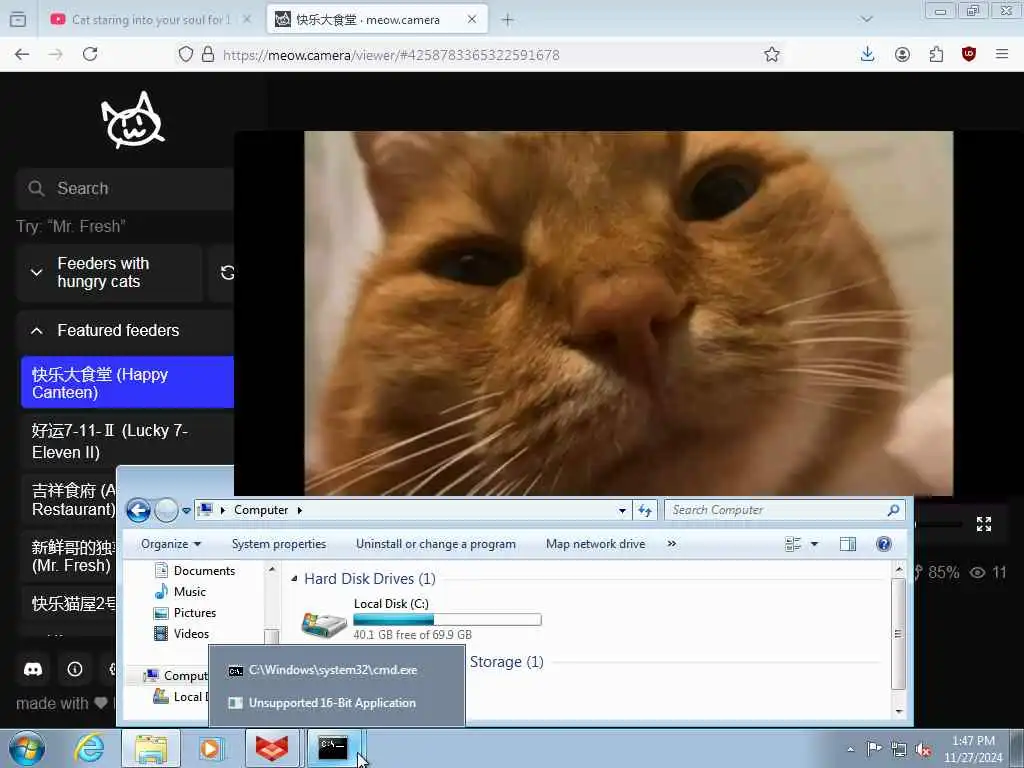1024x768 pixels.
Task: Bookmark this page with the star icon
Action: [772, 55]
